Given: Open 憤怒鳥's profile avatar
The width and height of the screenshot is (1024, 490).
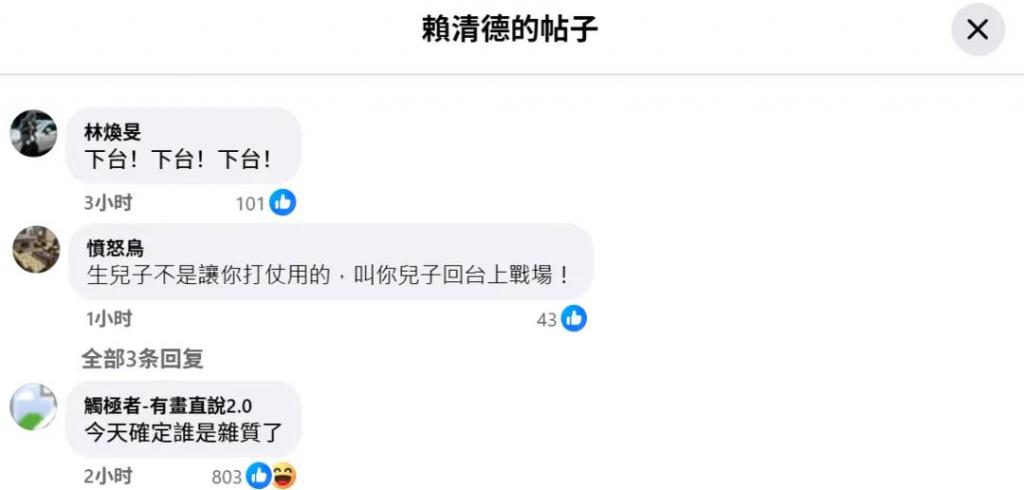Looking at the screenshot, I should click(36, 249).
